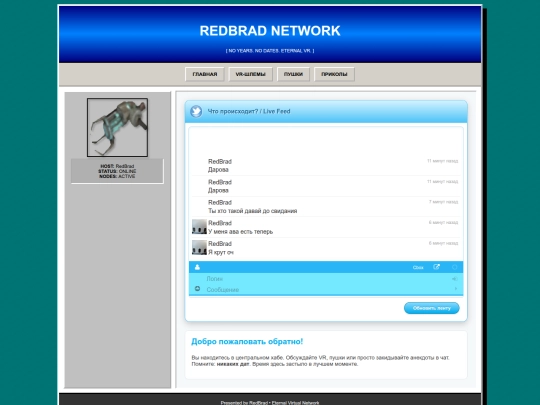Go to the ПУШКИ section
Viewport: 540px width, 405px height.
click(293, 74)
